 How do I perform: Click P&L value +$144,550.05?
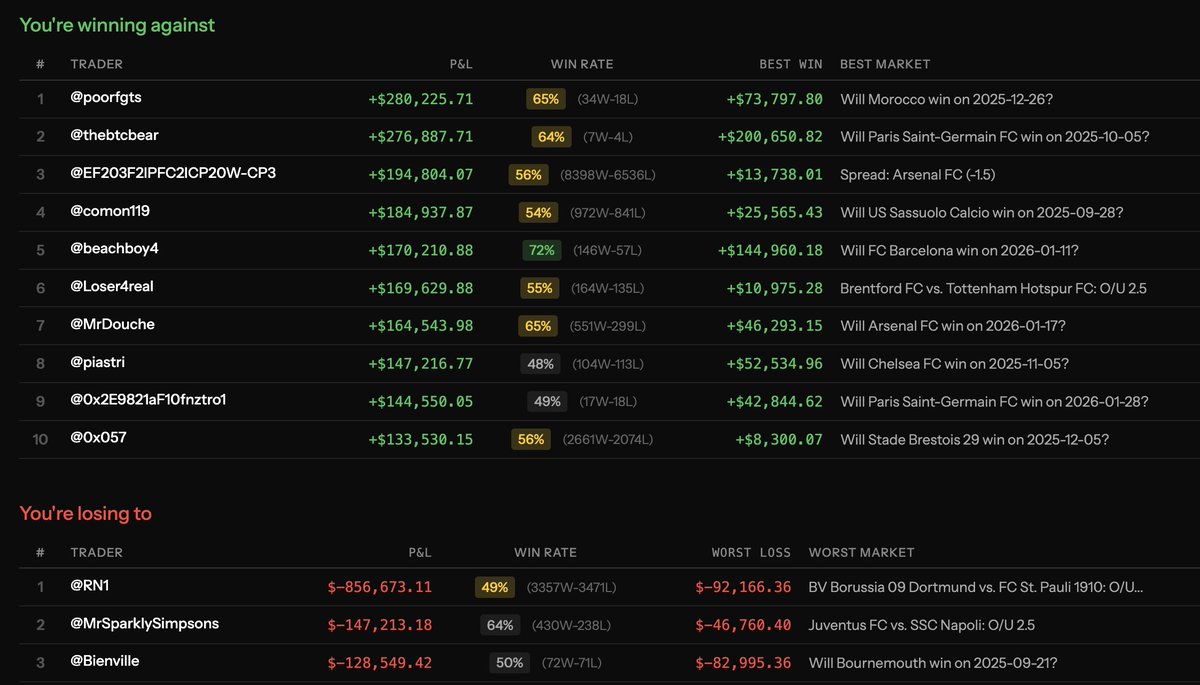point(421,402)
